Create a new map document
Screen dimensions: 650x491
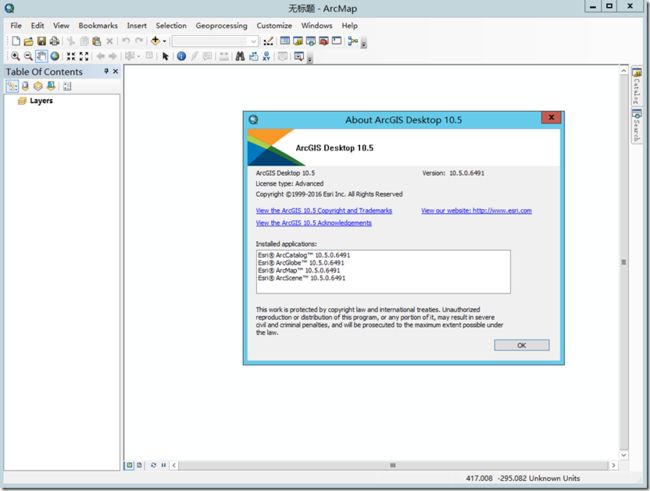click(16, 41)
